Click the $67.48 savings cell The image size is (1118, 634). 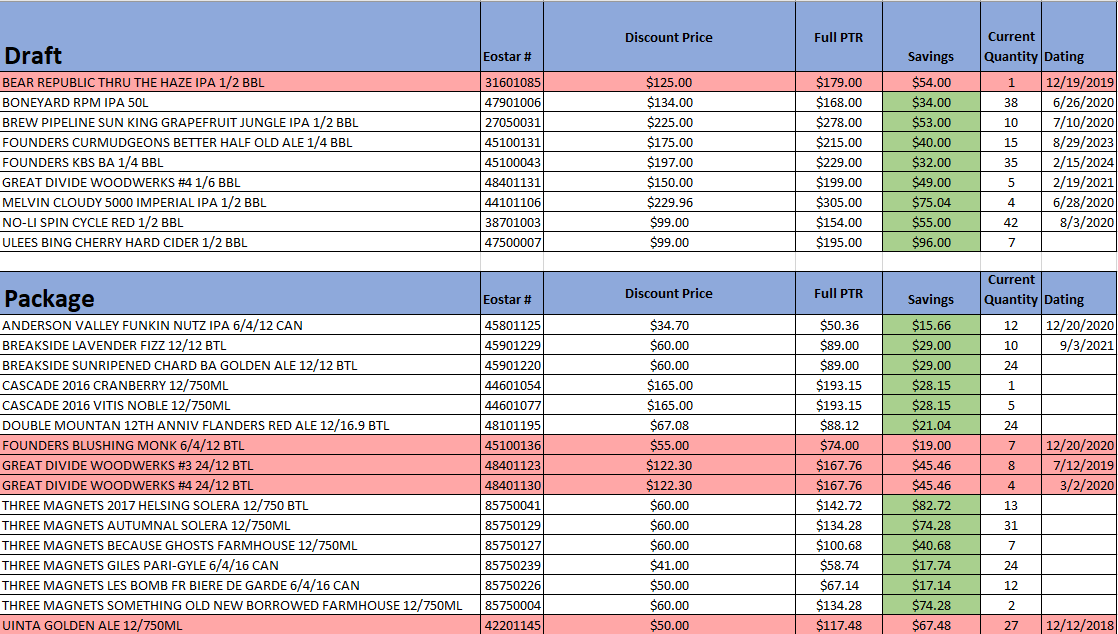[x=931, y=625]
